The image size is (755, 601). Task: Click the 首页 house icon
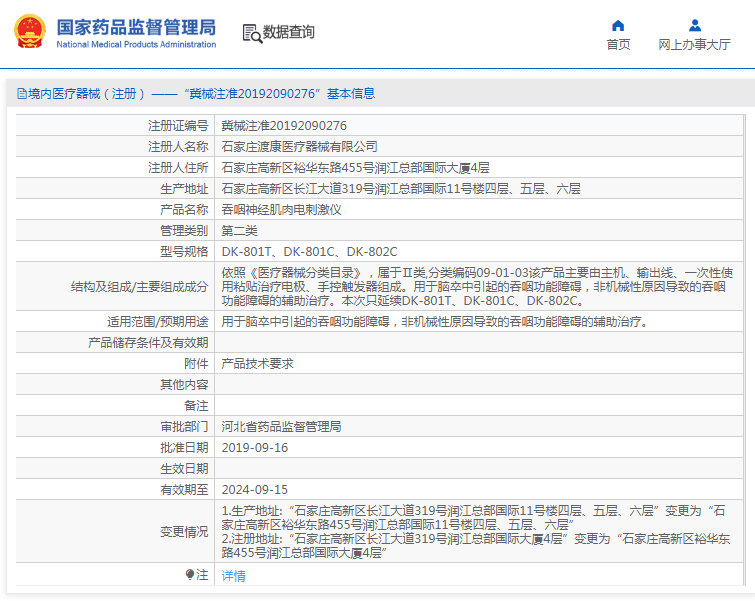pyautogui.click(x=618, y=26)
